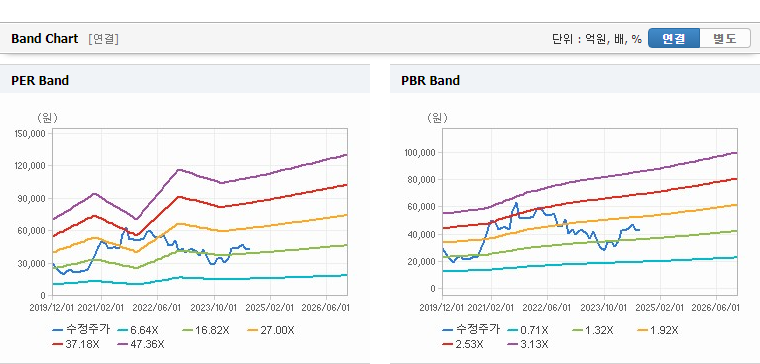This screenshot has width=760, height=364.
Task: Click the 단위 : 억원, 배, % label
Action: 597,39
